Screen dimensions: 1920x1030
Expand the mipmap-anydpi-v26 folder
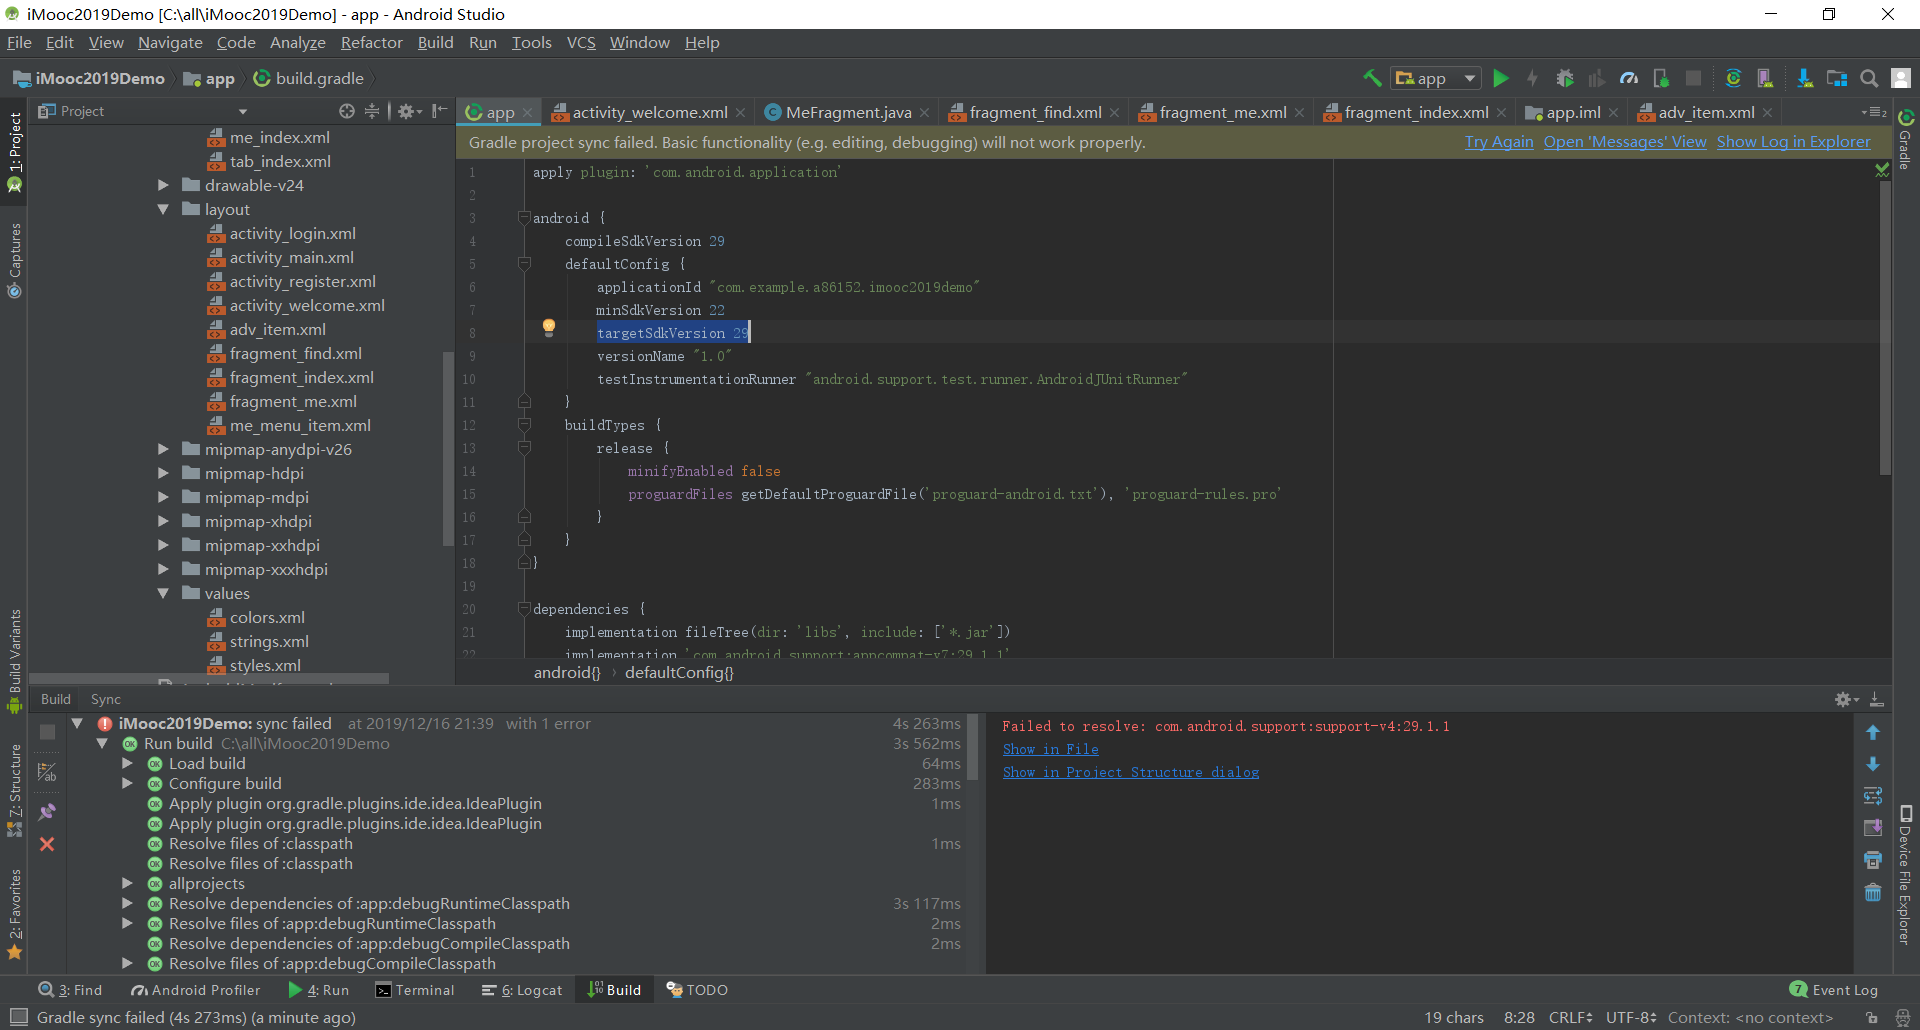coord(163,449)
